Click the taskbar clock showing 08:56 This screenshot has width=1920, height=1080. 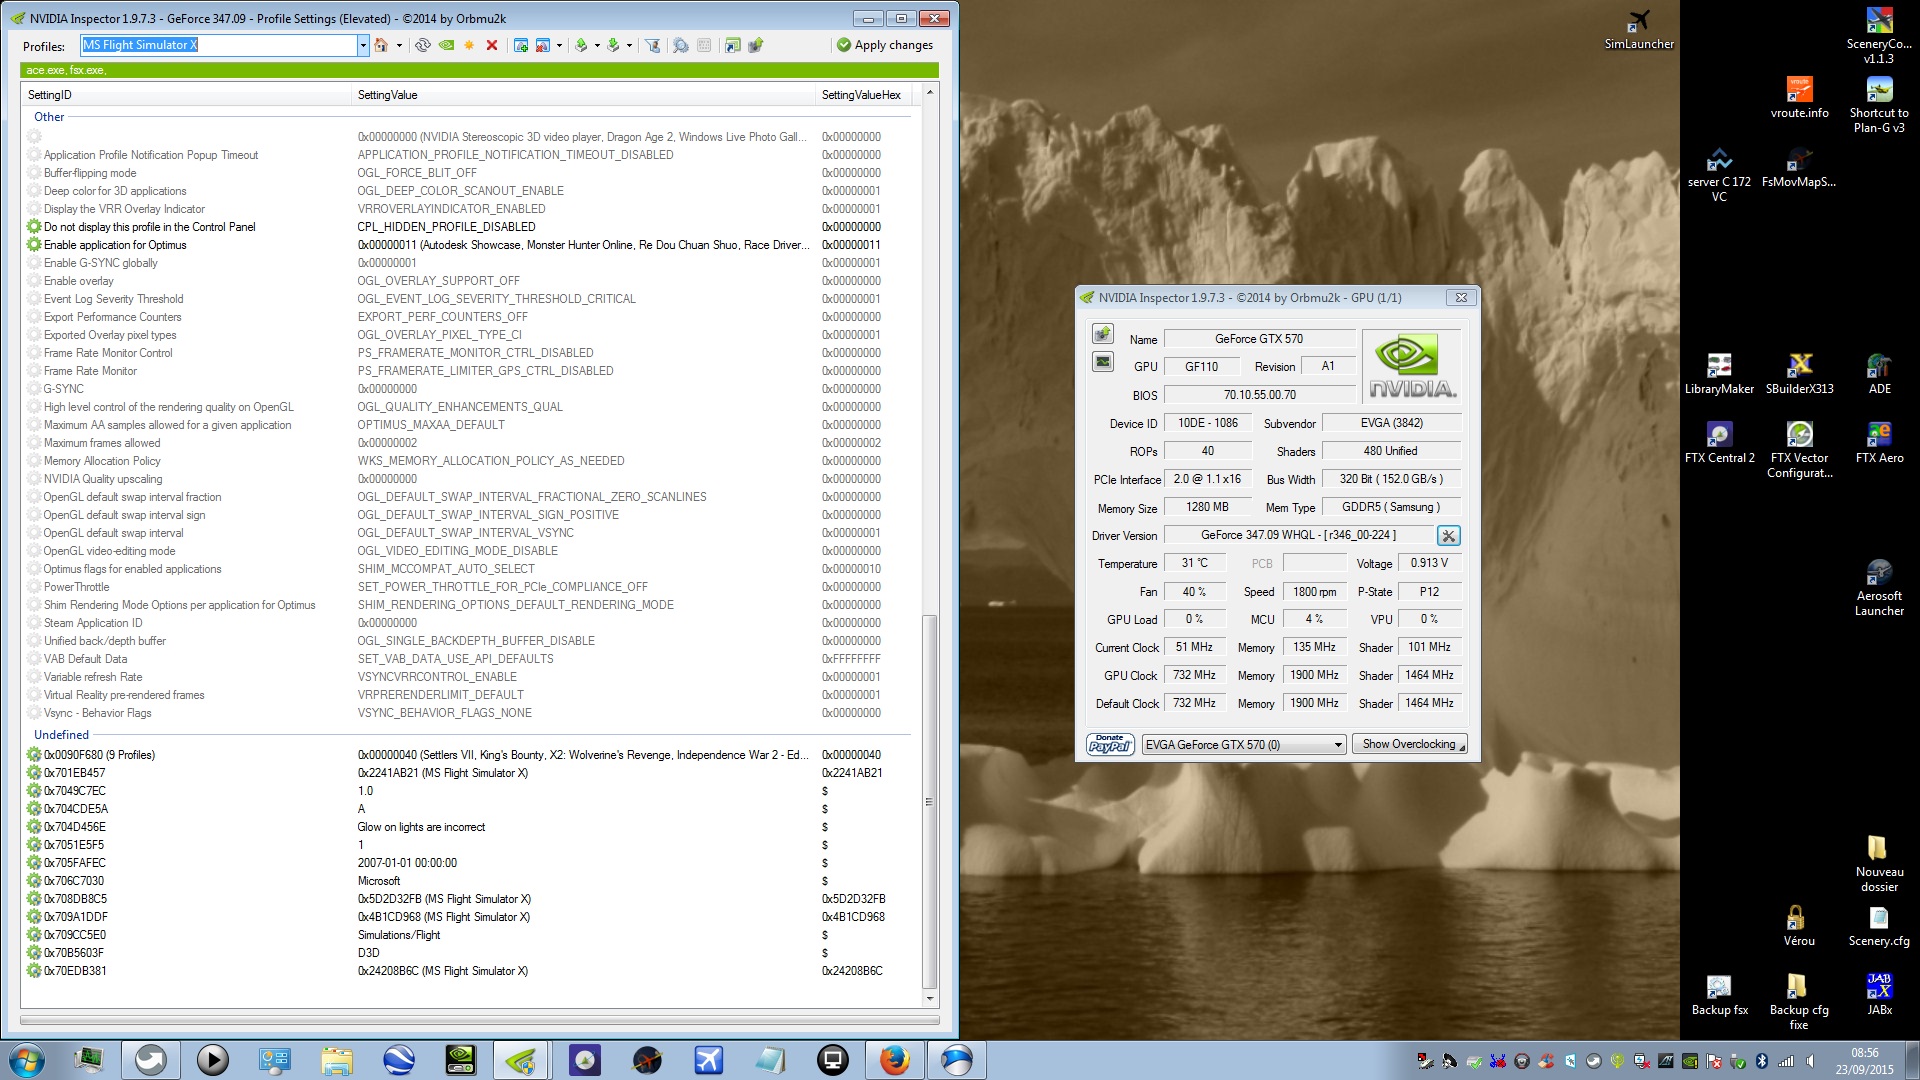[1864, 1061]
